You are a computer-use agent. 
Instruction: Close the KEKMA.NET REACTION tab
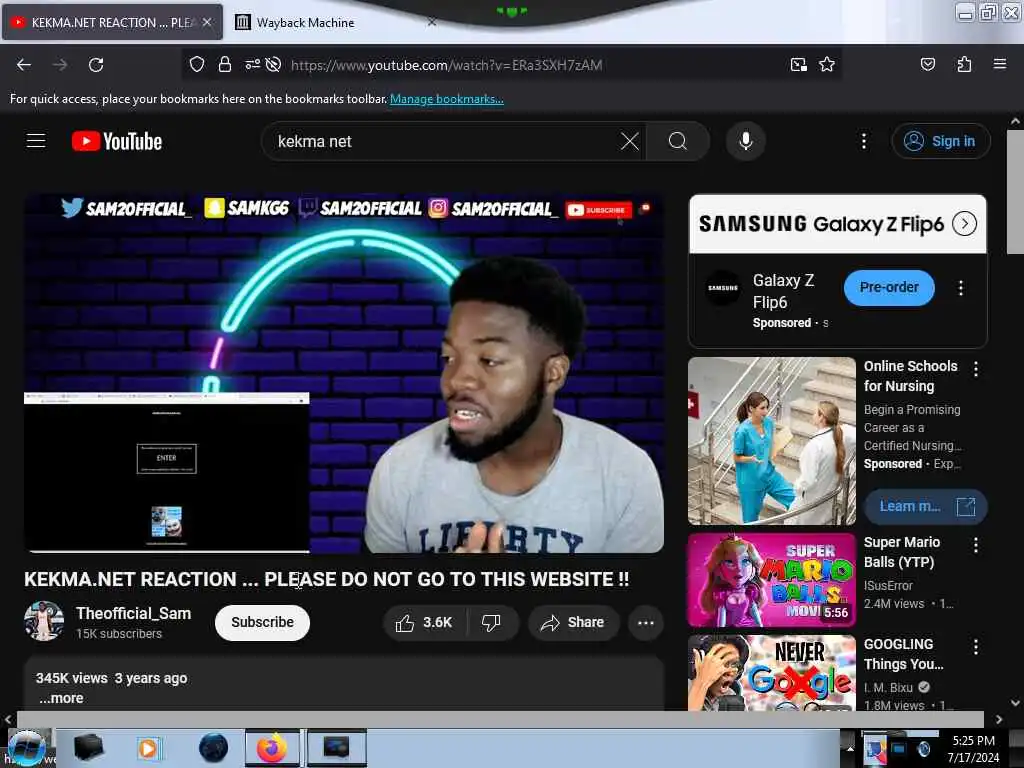click(x=207, y=22)
